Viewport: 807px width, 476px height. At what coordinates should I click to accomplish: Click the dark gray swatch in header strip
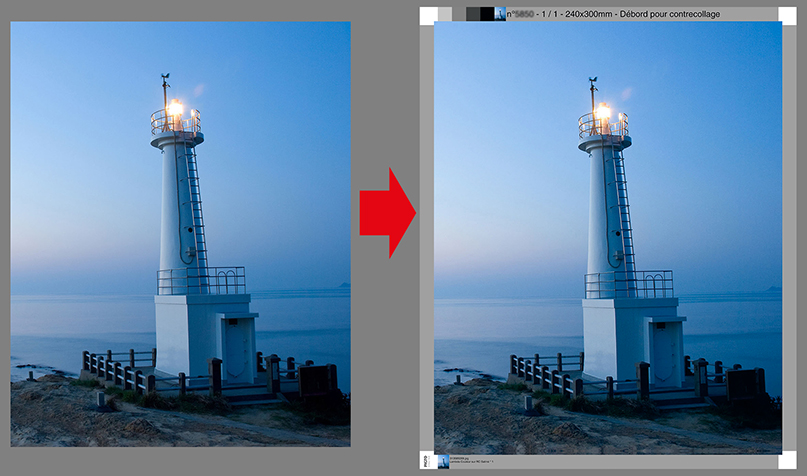pos(473,14)
